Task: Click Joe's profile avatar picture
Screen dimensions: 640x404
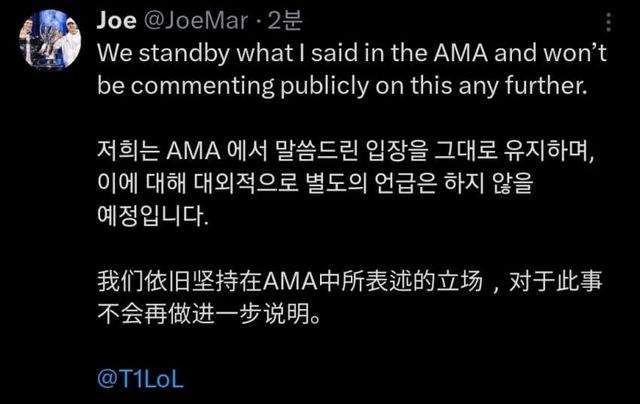Action: [50, 39]
